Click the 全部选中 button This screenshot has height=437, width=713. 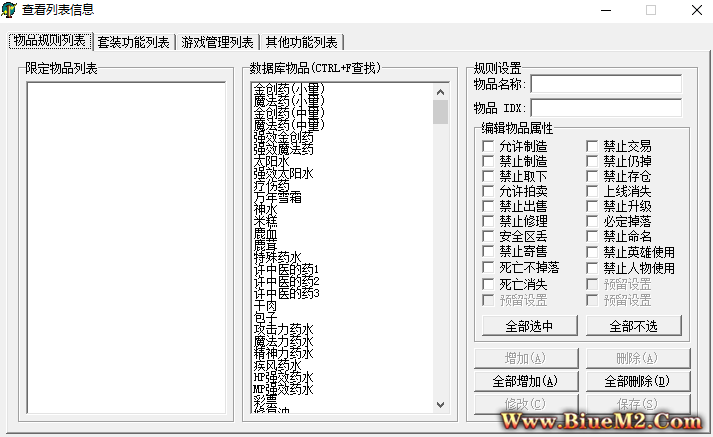click(x=530, y=326)
